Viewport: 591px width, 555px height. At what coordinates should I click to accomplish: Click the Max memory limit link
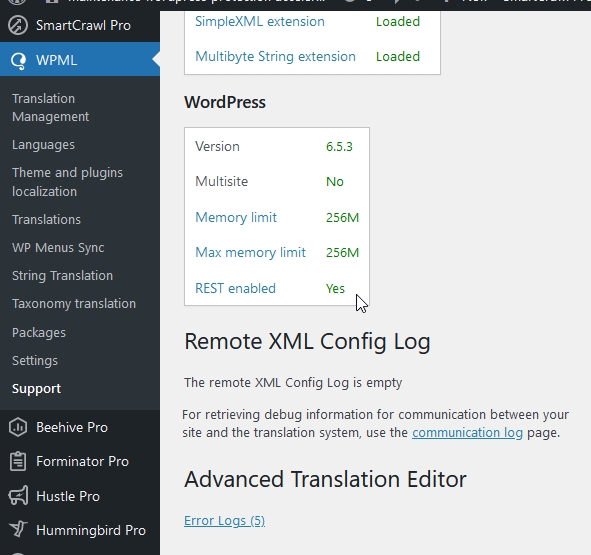tap(250, 252)
